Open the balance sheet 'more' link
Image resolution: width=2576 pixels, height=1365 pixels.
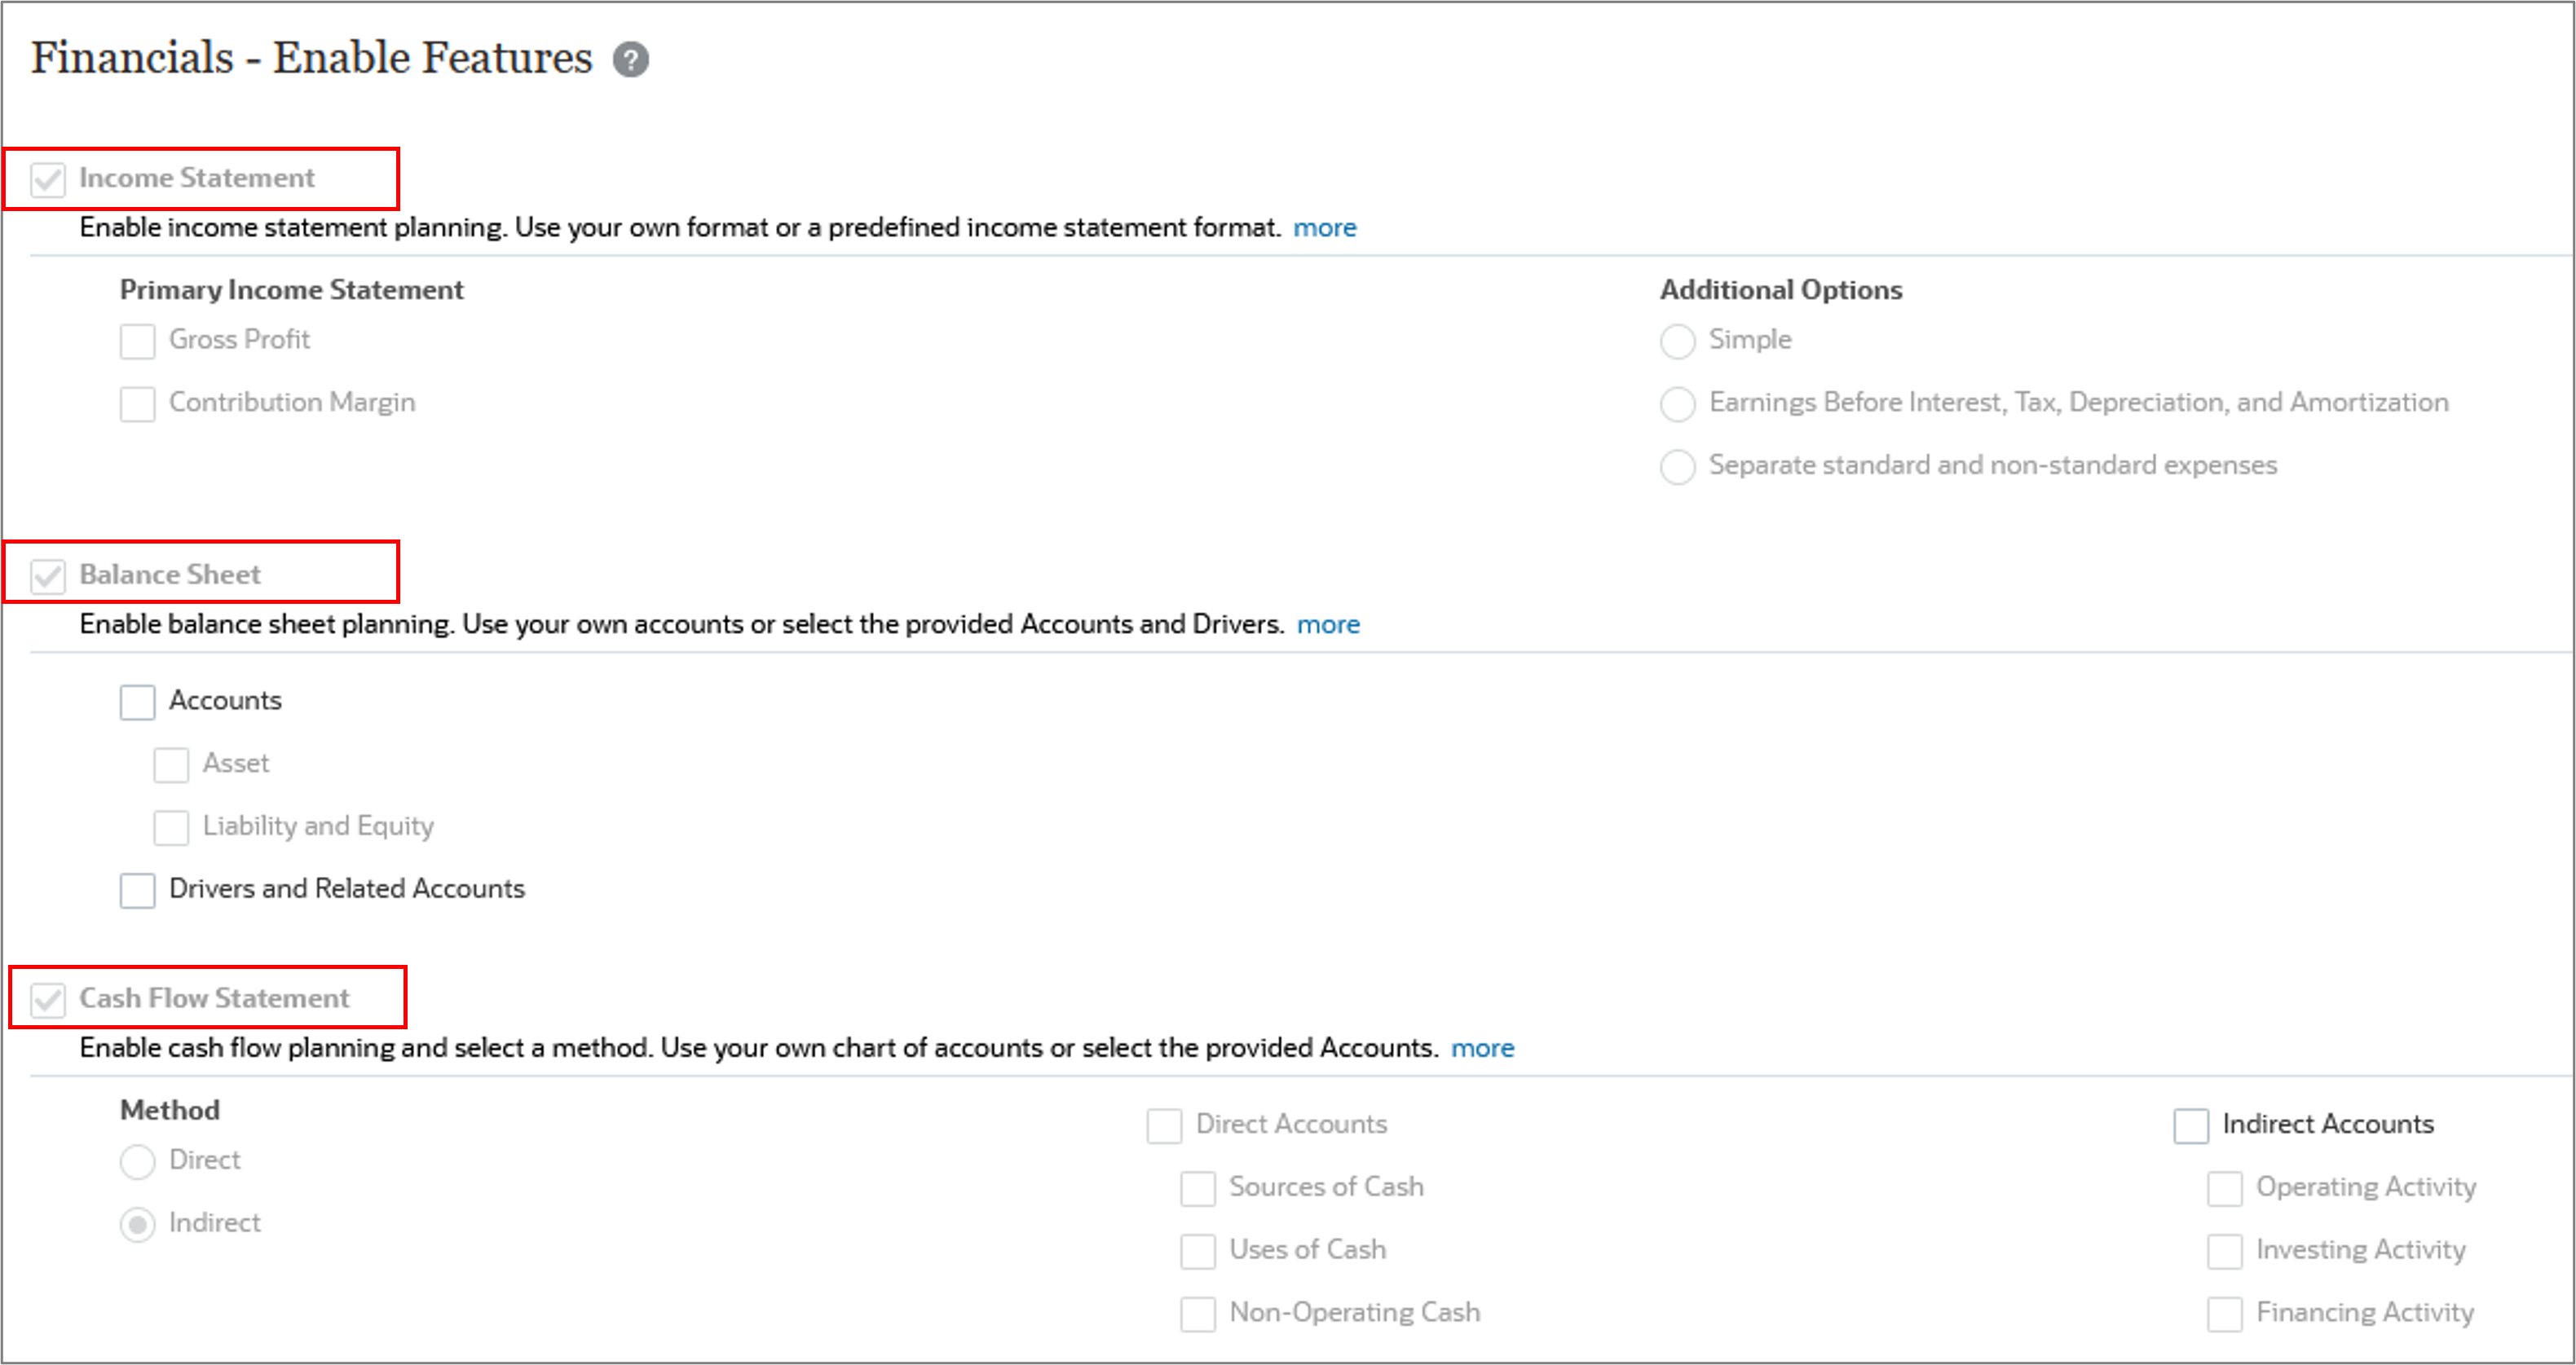pos(1327,625)
